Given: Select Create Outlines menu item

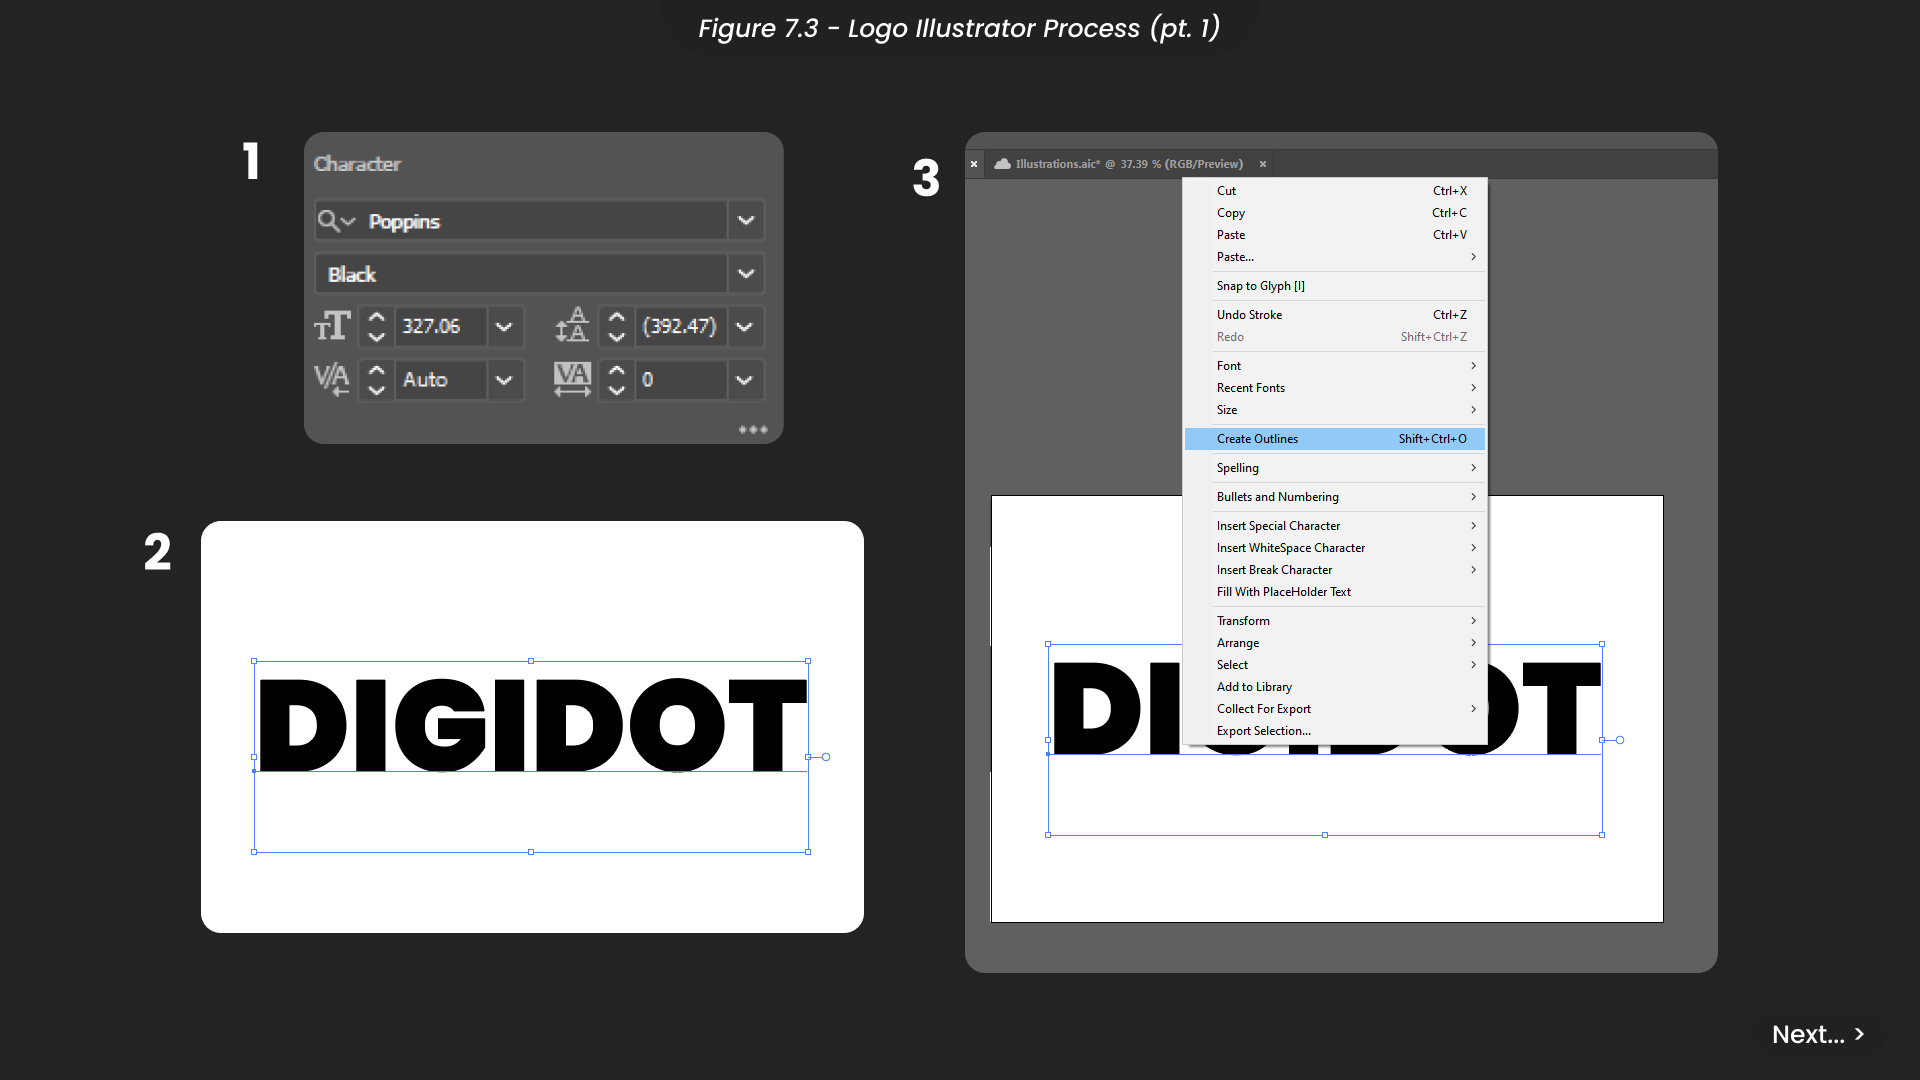Looking at the screenshot, I should coord(1335,439).
